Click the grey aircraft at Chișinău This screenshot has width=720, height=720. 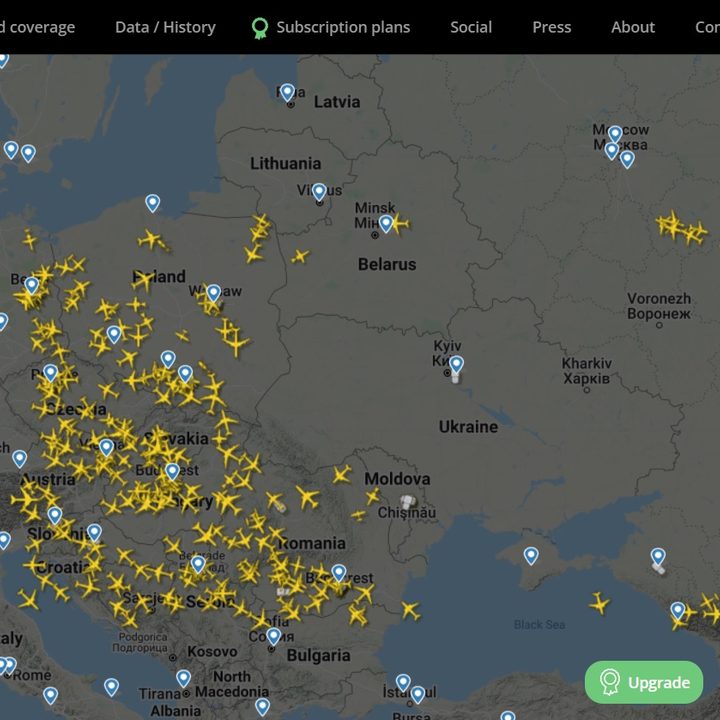pos(407,501)
